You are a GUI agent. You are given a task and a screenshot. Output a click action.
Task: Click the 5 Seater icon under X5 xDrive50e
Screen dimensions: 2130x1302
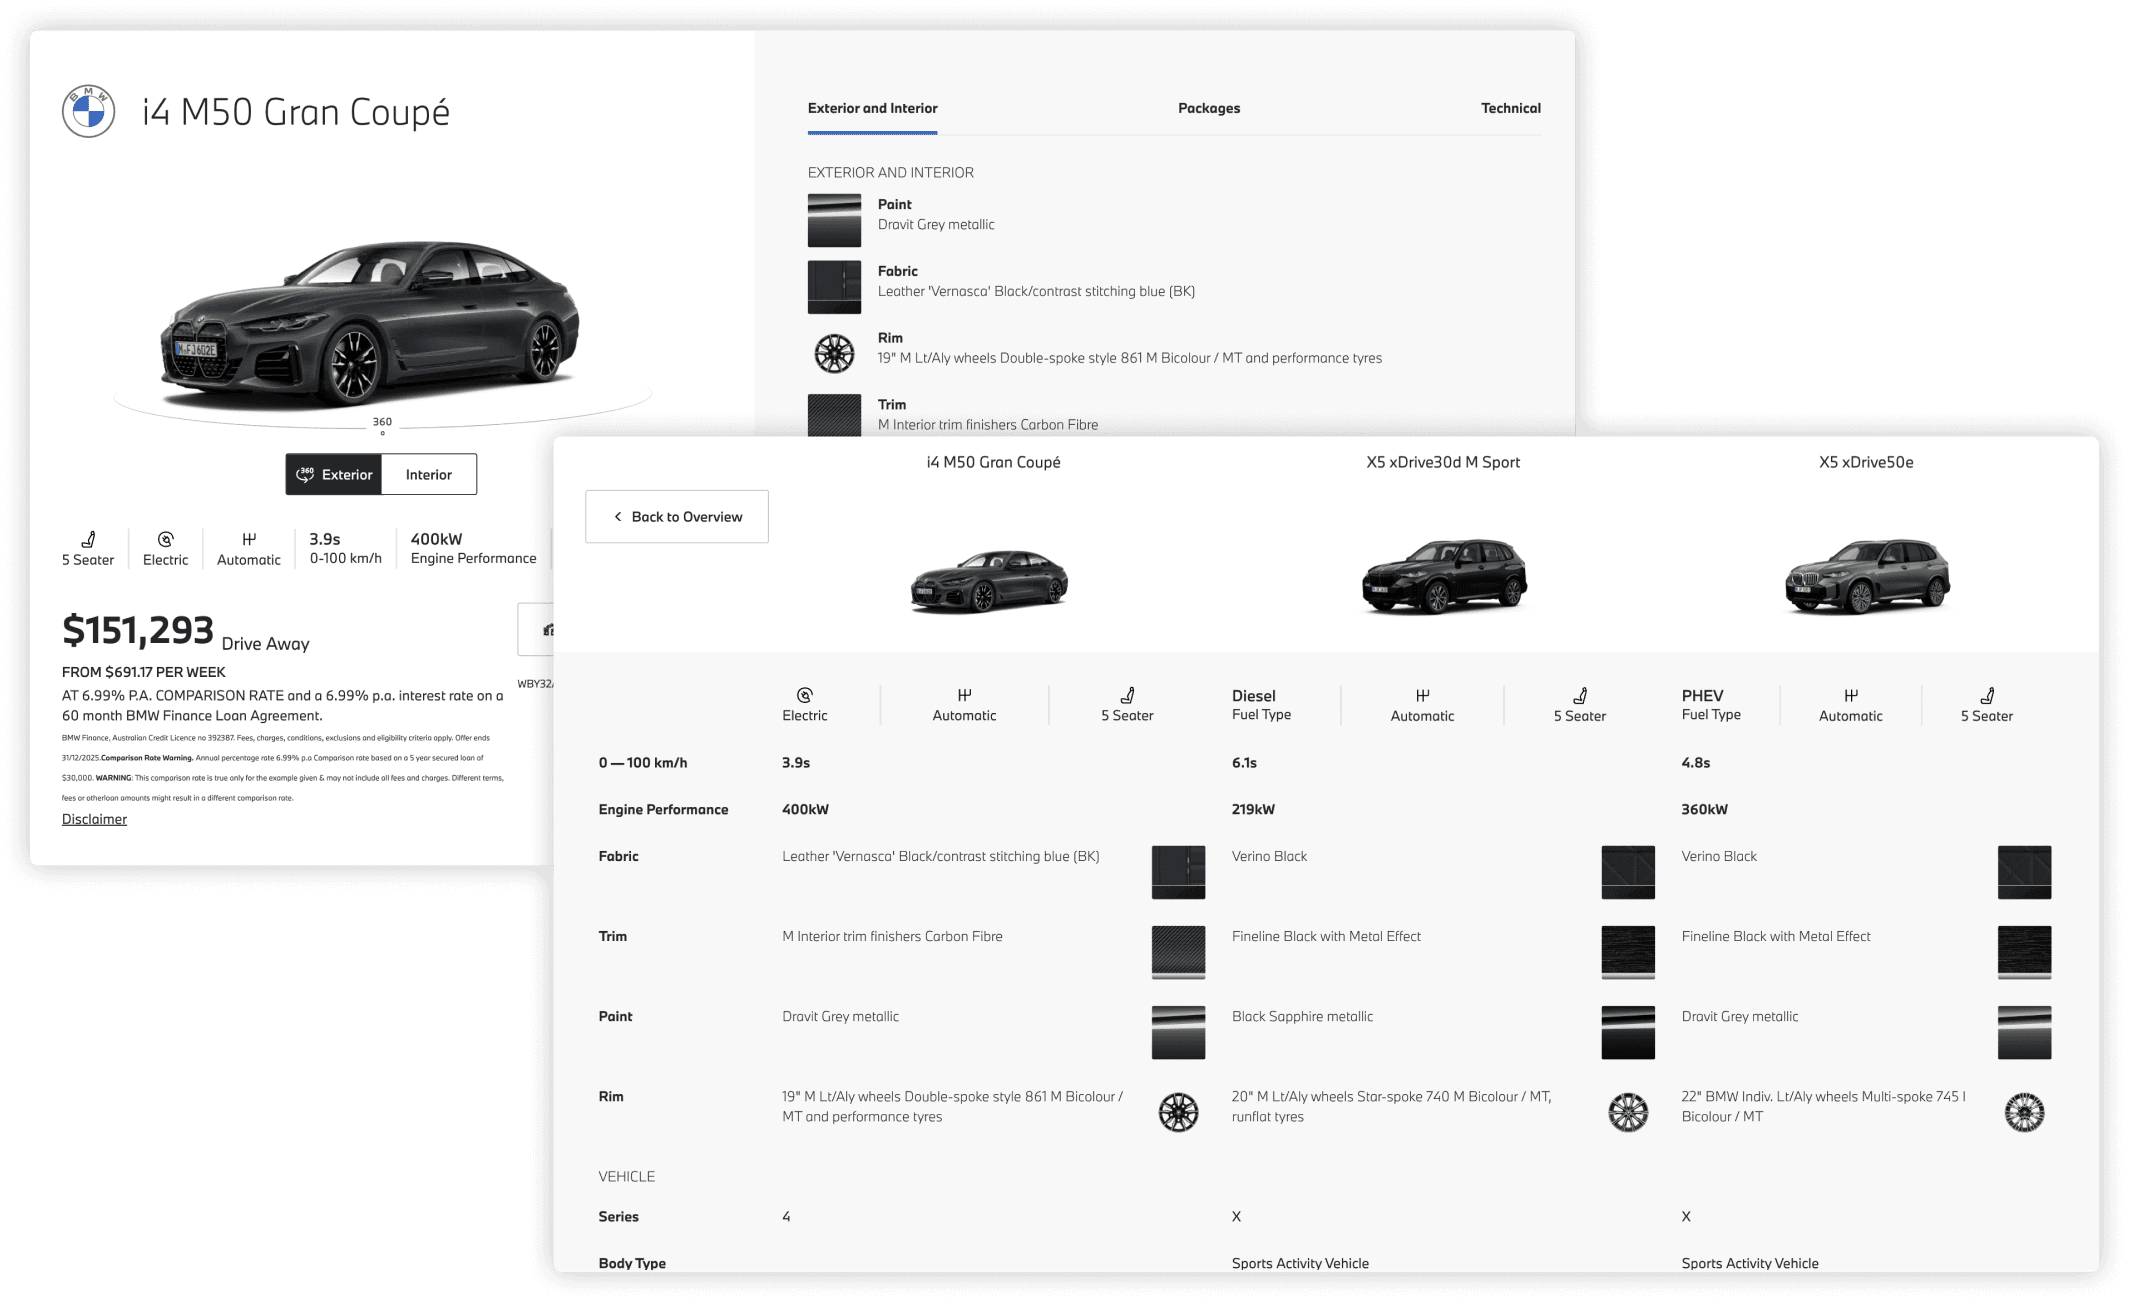click(1987, 695)
